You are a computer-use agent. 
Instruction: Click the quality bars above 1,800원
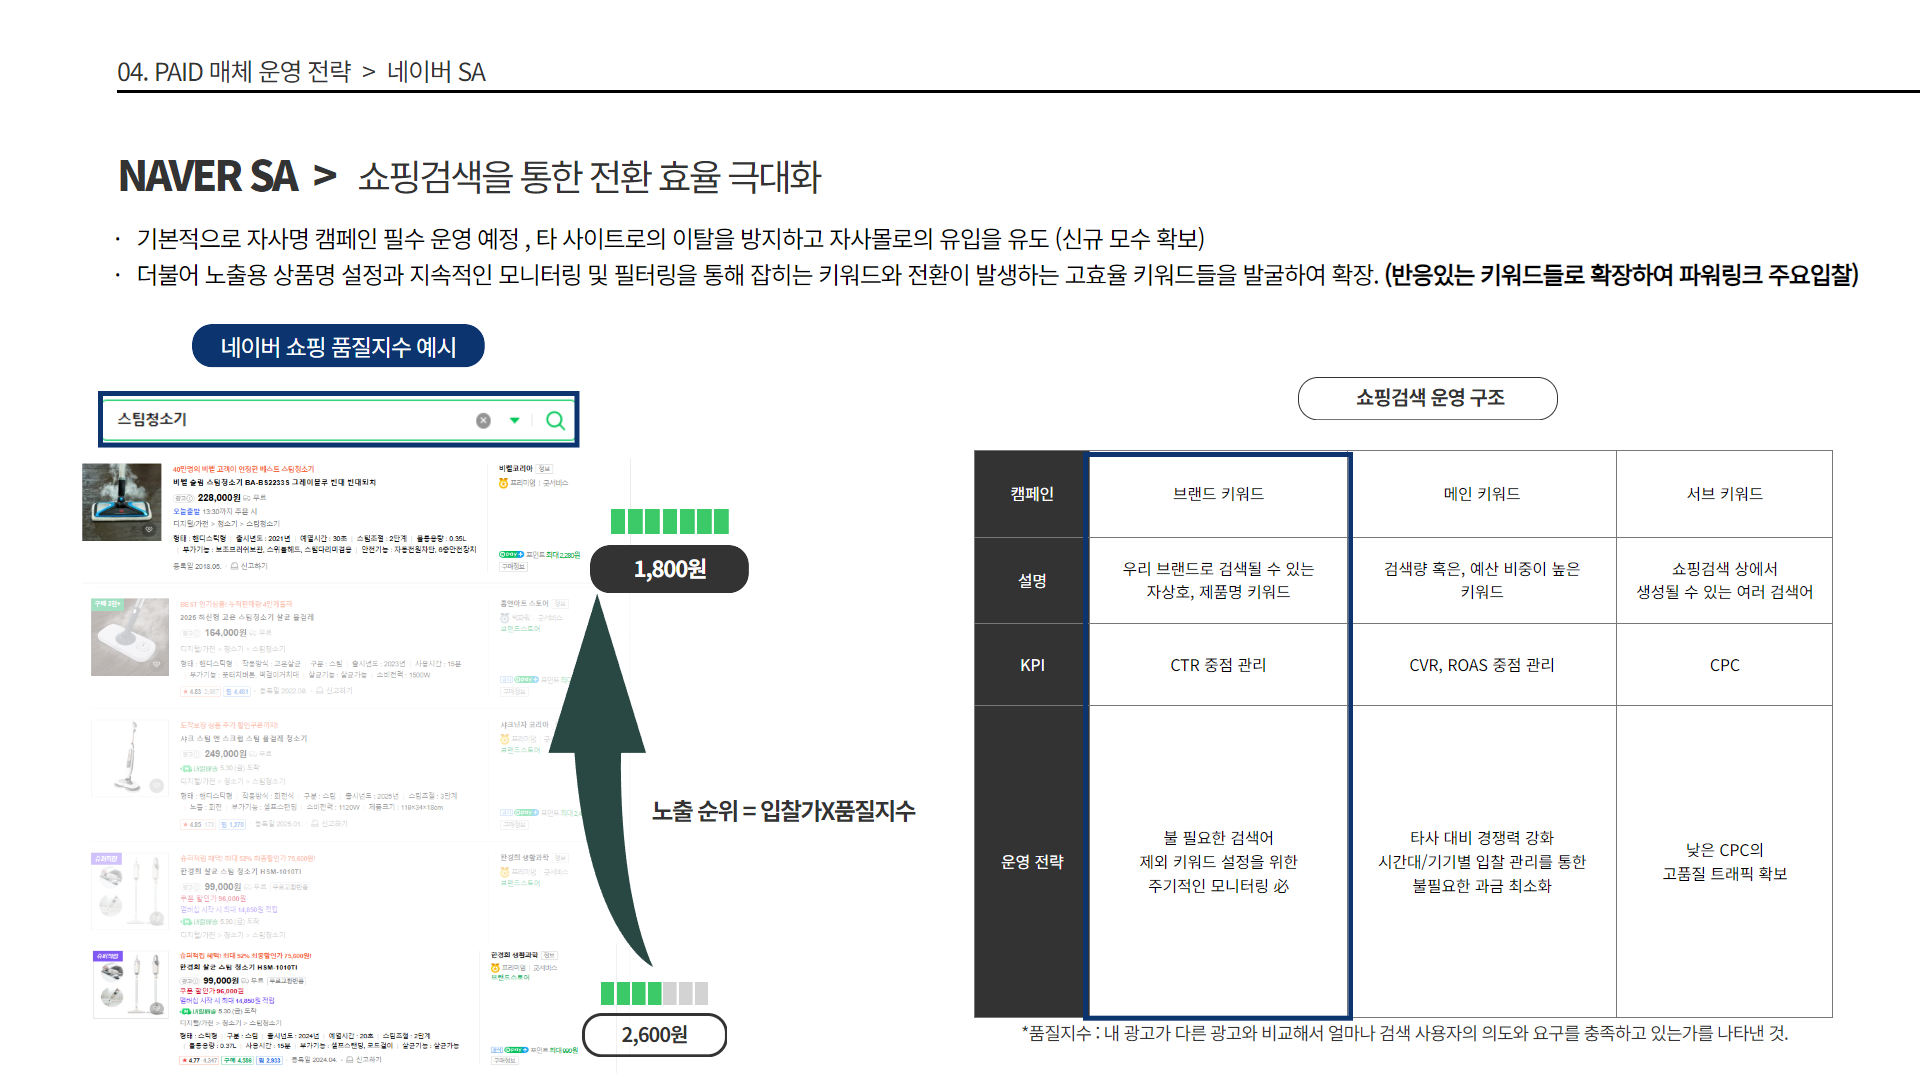[x=669, y=521]
